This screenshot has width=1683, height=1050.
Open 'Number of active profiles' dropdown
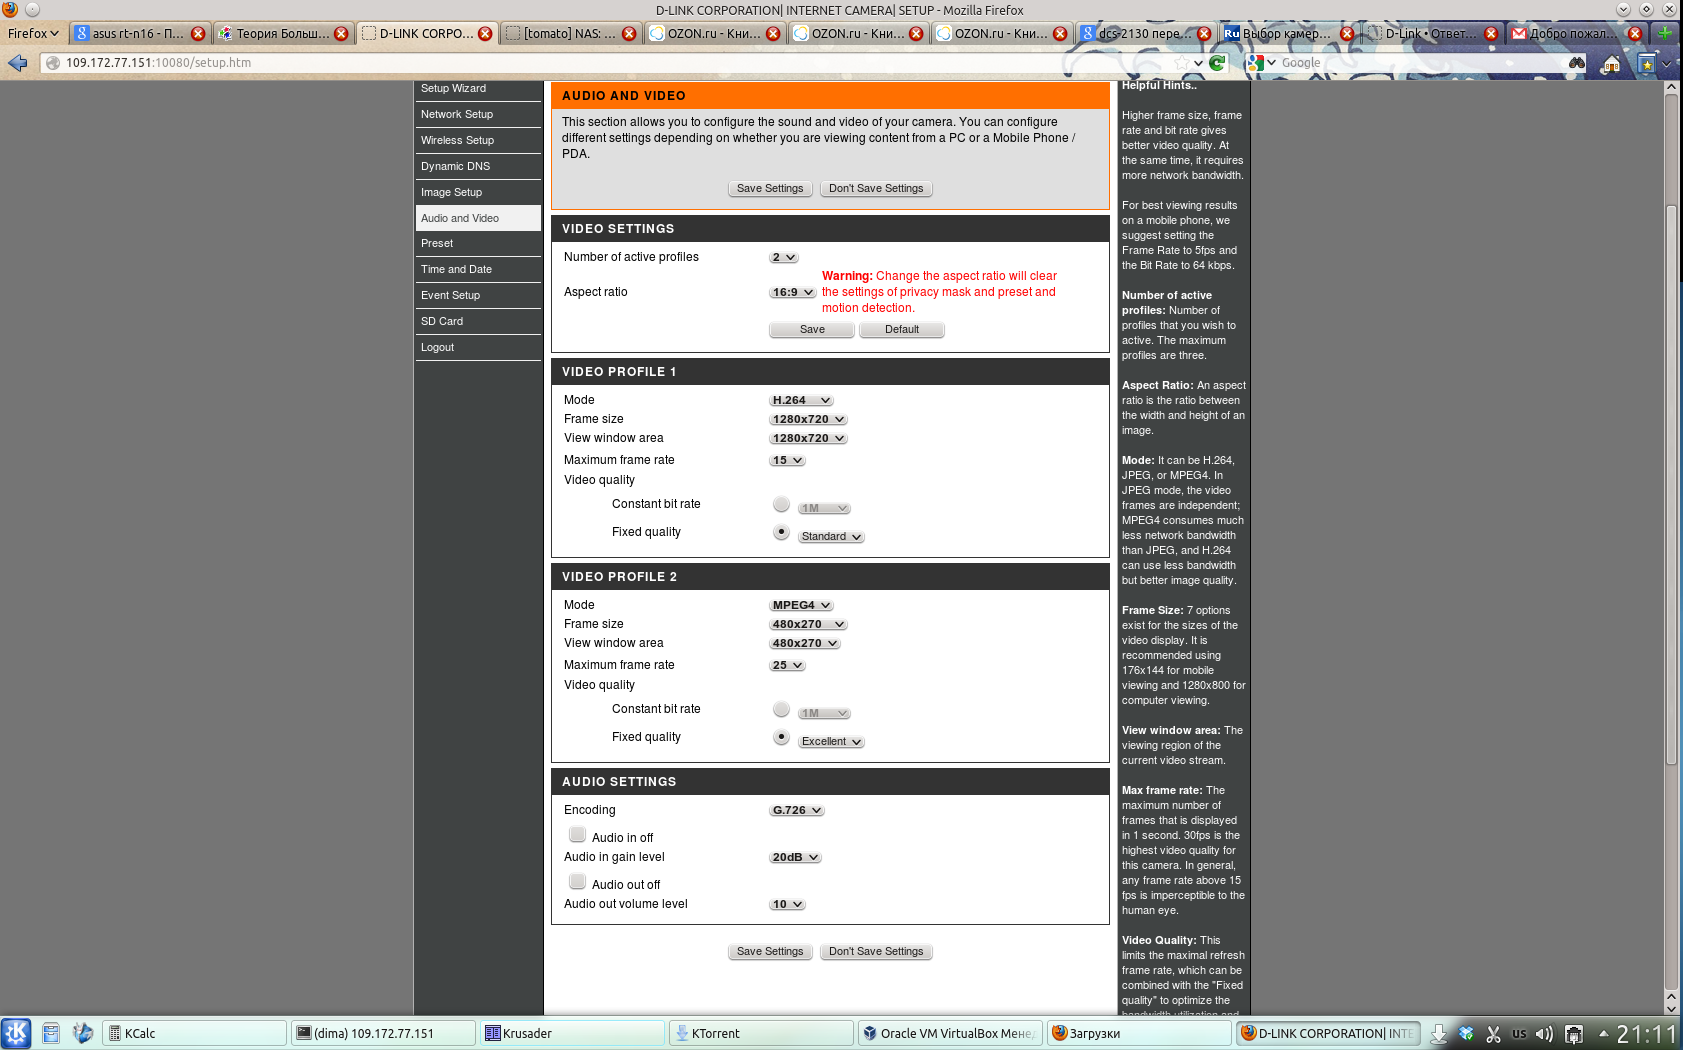click(784, 257)
